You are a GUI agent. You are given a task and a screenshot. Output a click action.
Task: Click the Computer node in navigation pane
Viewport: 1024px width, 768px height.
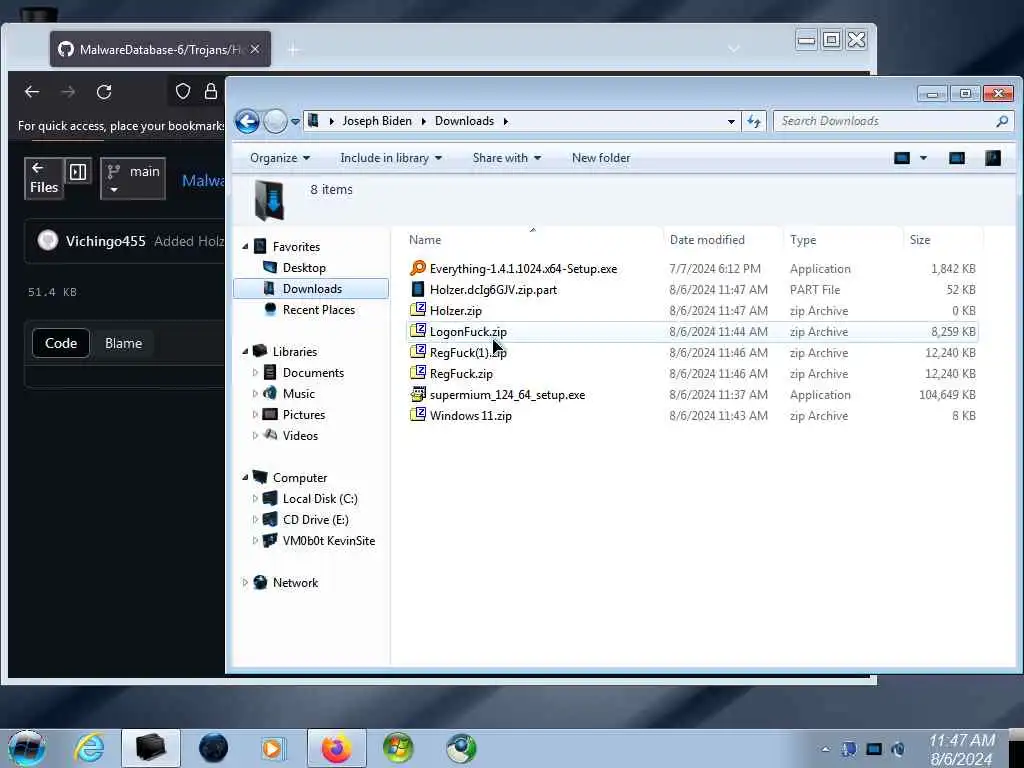[300, 477]
